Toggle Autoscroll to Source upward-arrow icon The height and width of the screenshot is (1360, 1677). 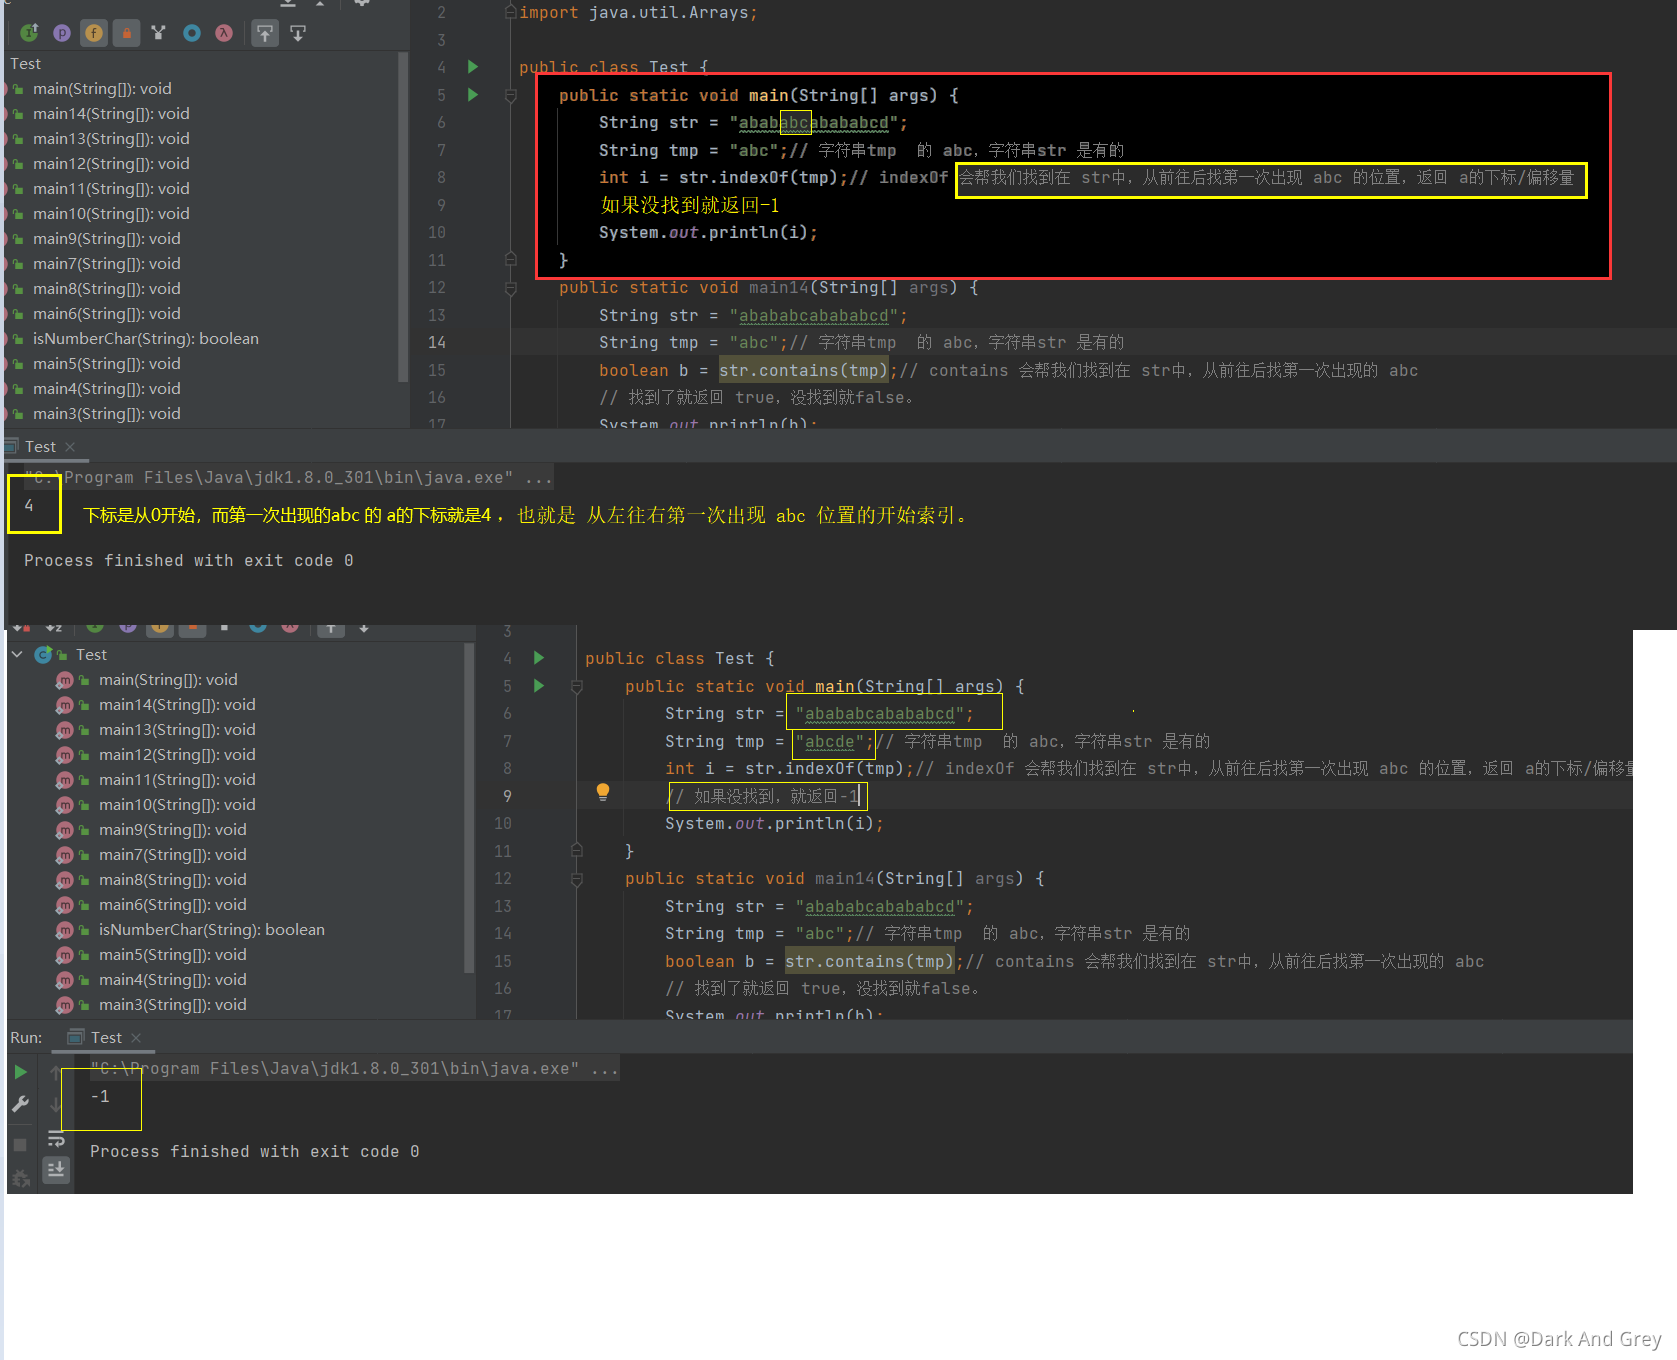tap(264, 33)
